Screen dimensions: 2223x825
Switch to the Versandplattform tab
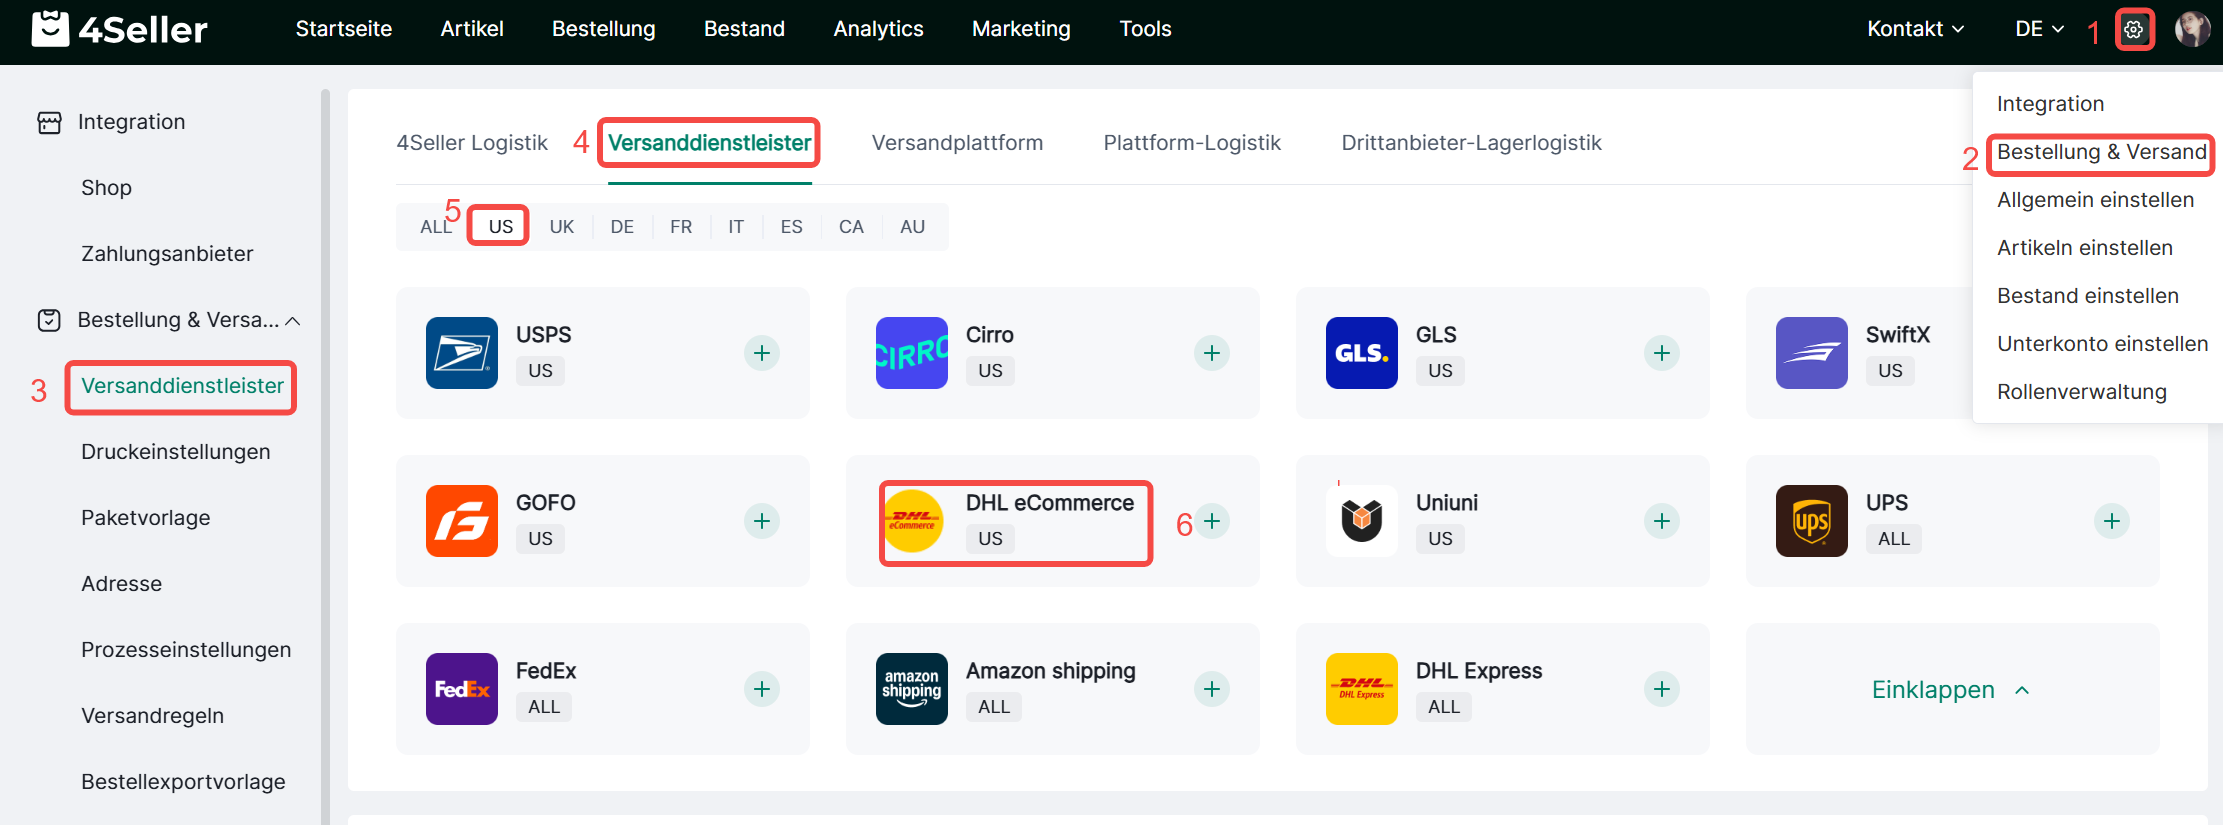coord(957,143)
